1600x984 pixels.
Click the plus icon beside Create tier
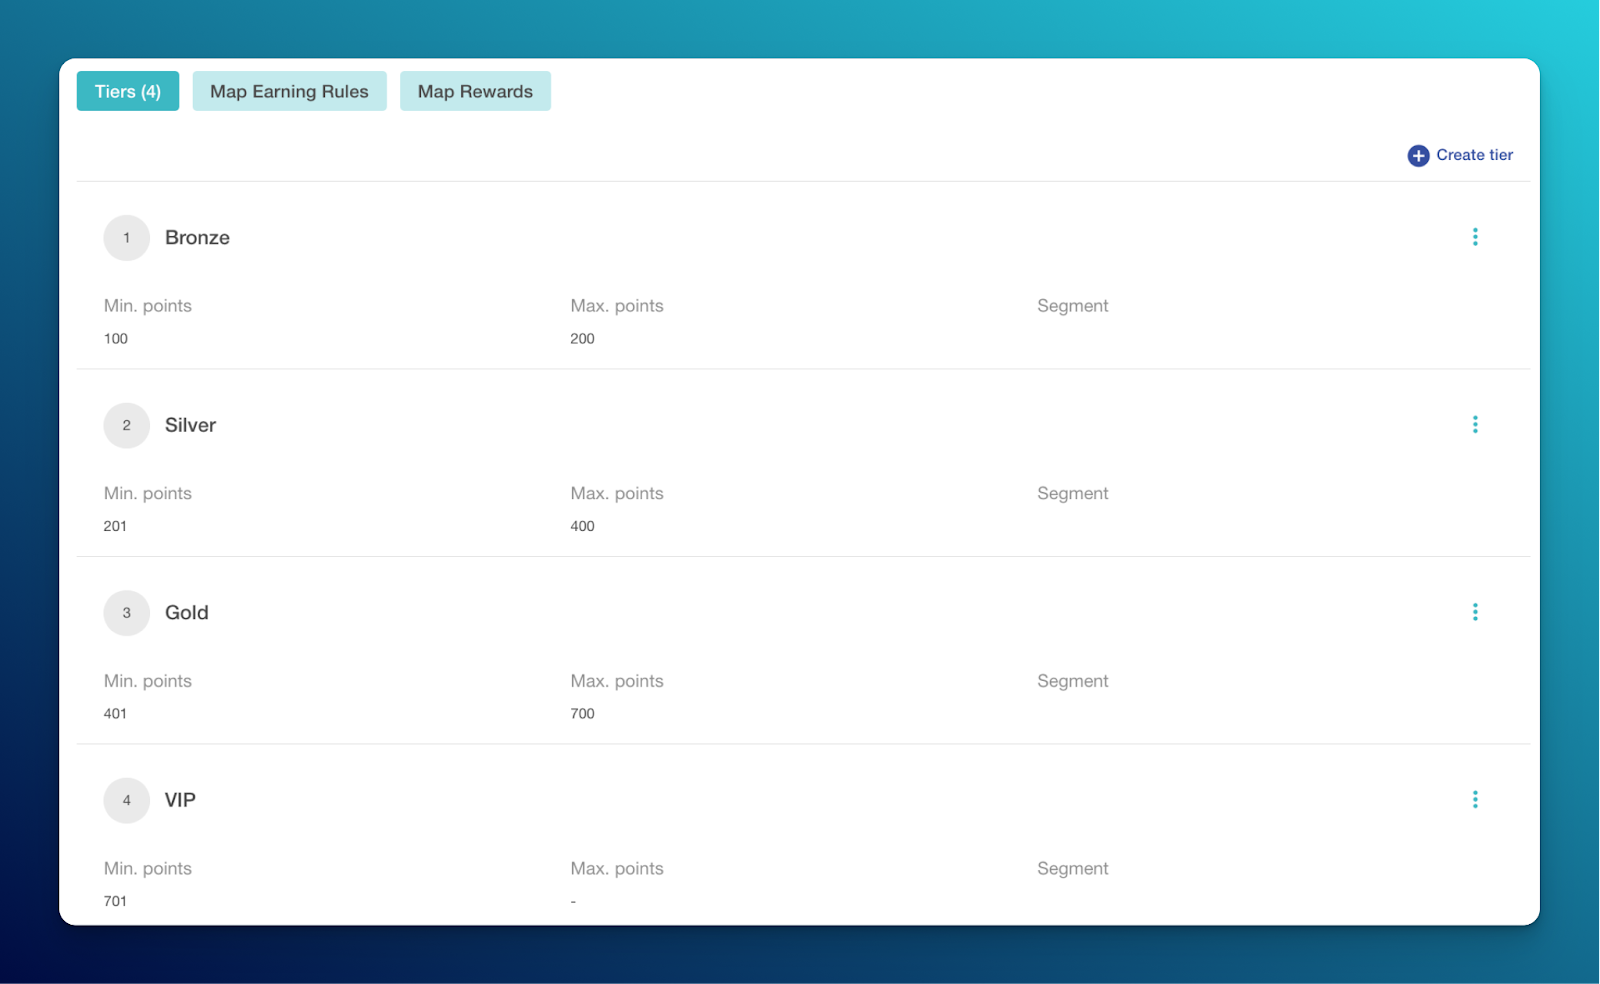[1417, 155]
